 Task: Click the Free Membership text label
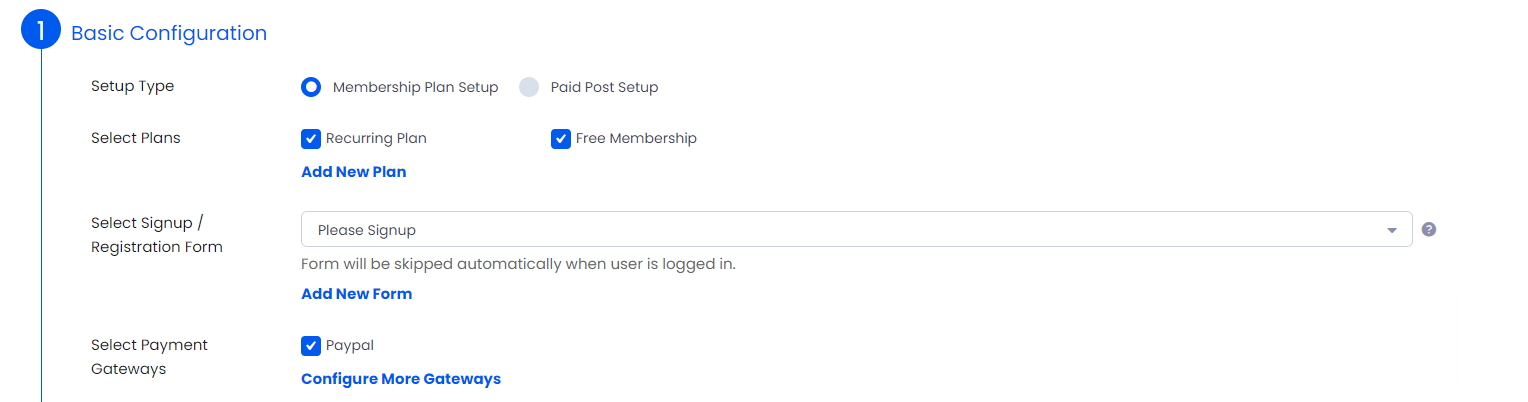(x=636, y=138)
